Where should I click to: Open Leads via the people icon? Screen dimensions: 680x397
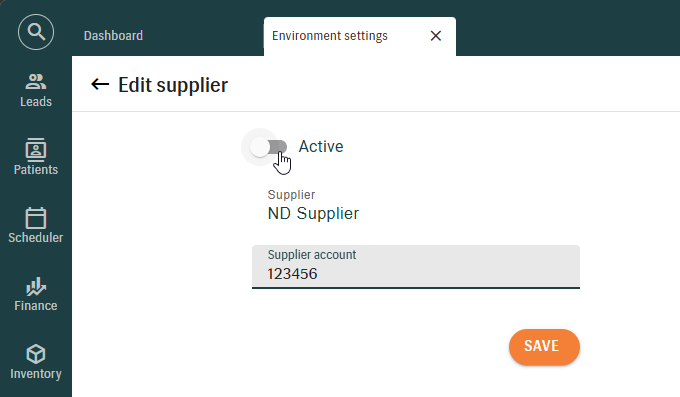pos(36,81)
